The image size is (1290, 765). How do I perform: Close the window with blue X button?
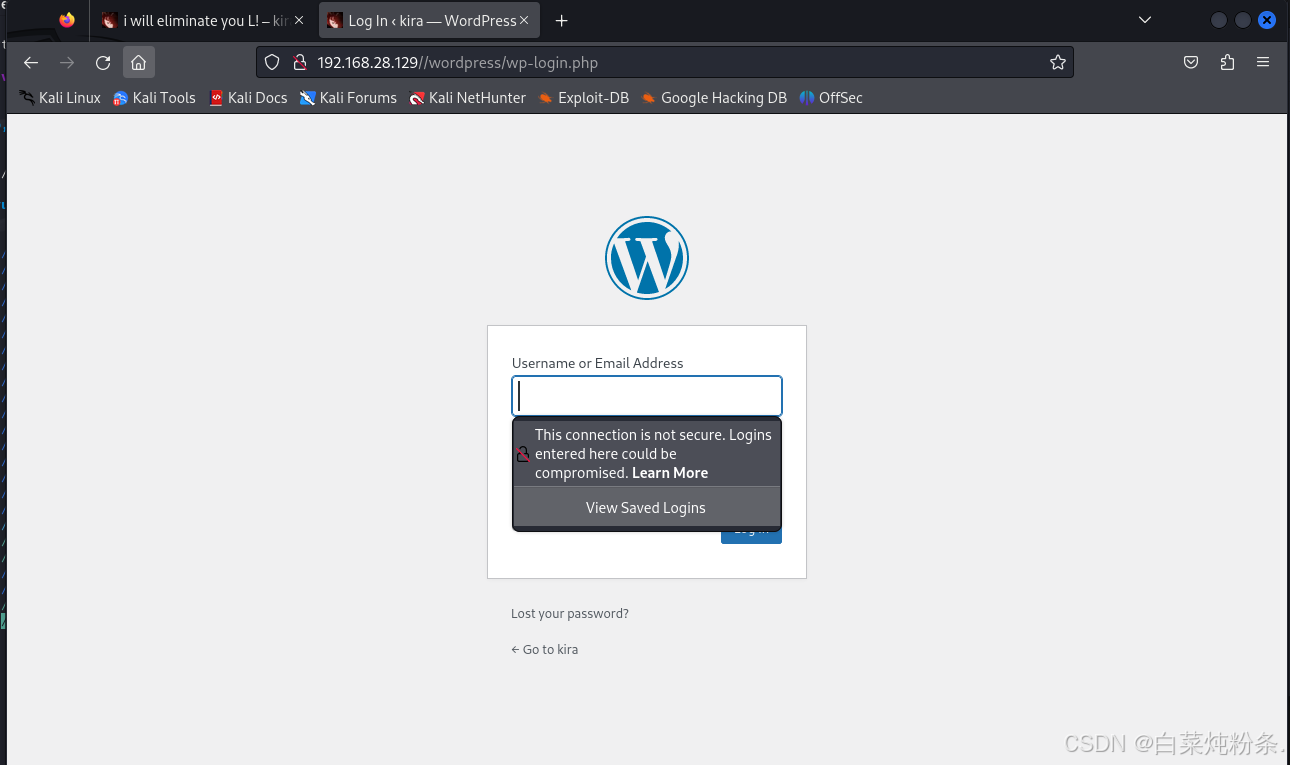pyautogui.click(x=1267, y=20)
